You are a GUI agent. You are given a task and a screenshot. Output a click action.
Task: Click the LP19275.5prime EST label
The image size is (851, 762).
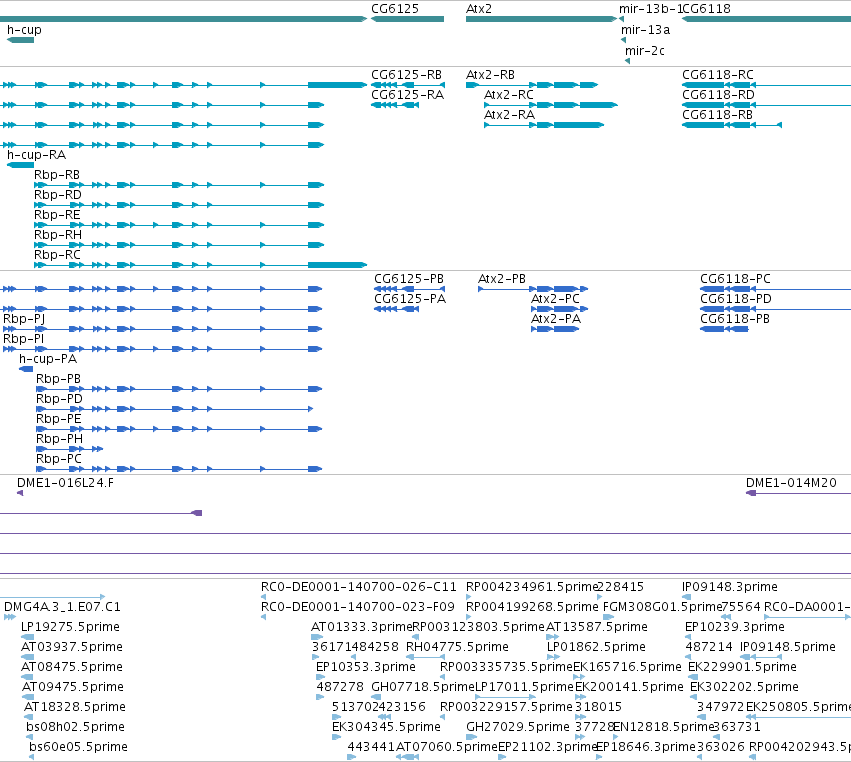70,627
